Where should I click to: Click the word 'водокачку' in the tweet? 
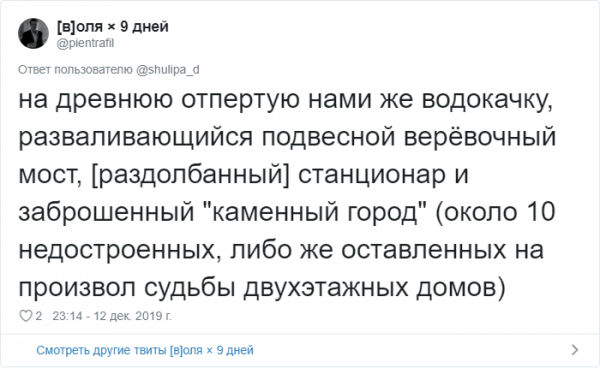click(487, 100)
